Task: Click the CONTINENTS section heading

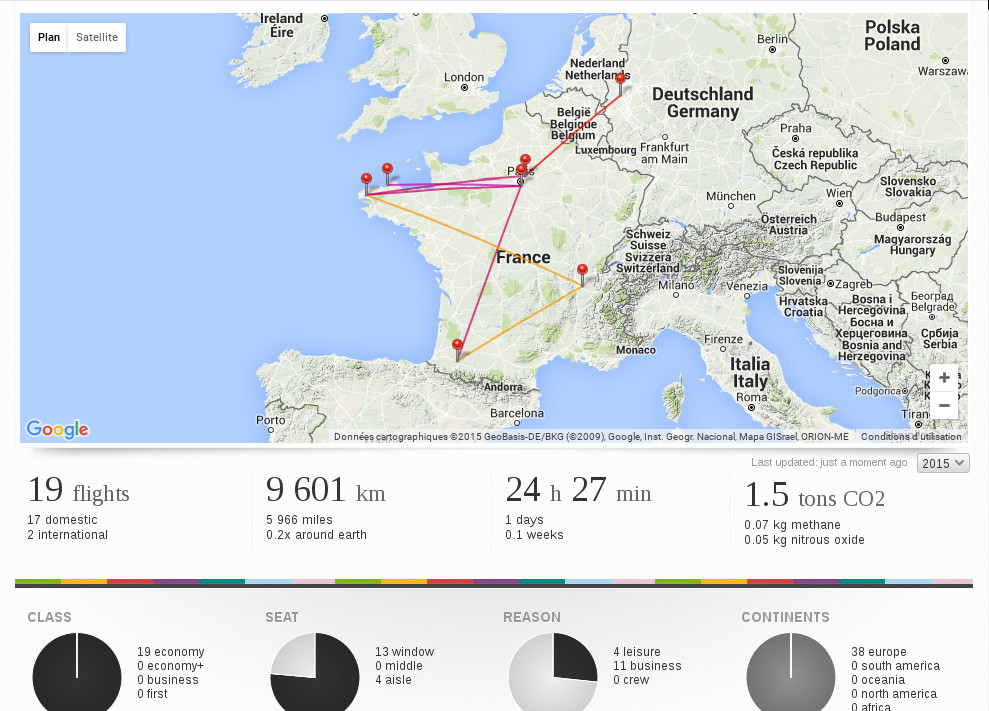Action: tap(785, 618)
